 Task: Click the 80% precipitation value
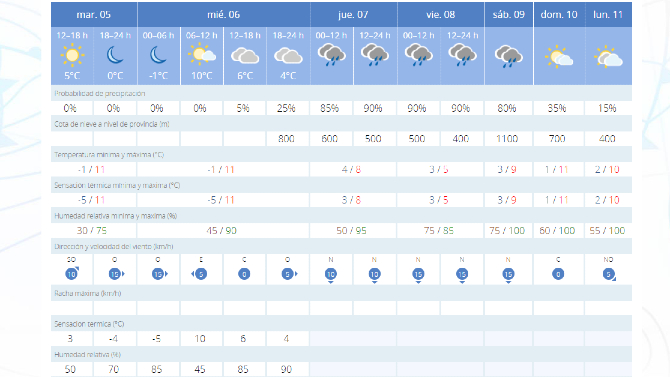(x=507, y=109)
